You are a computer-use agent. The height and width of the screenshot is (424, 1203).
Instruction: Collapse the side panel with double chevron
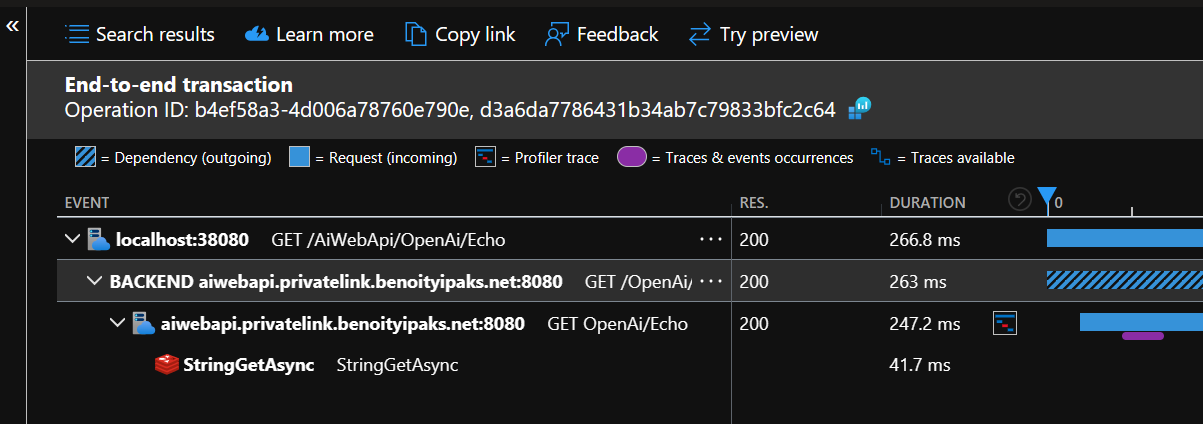point(13,26)
